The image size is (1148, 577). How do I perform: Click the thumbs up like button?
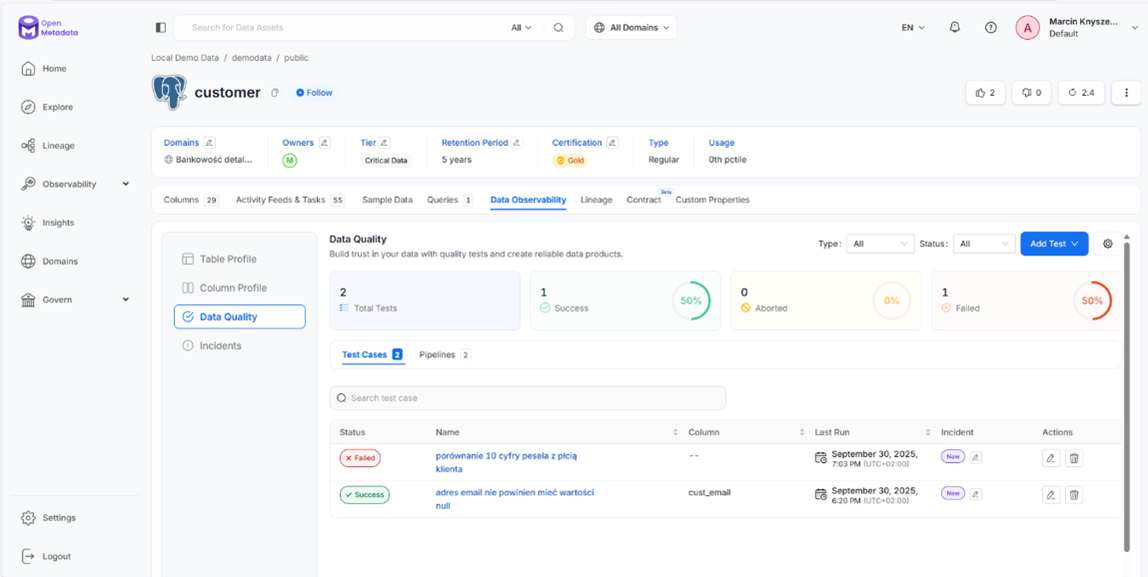tap(985, 93)
